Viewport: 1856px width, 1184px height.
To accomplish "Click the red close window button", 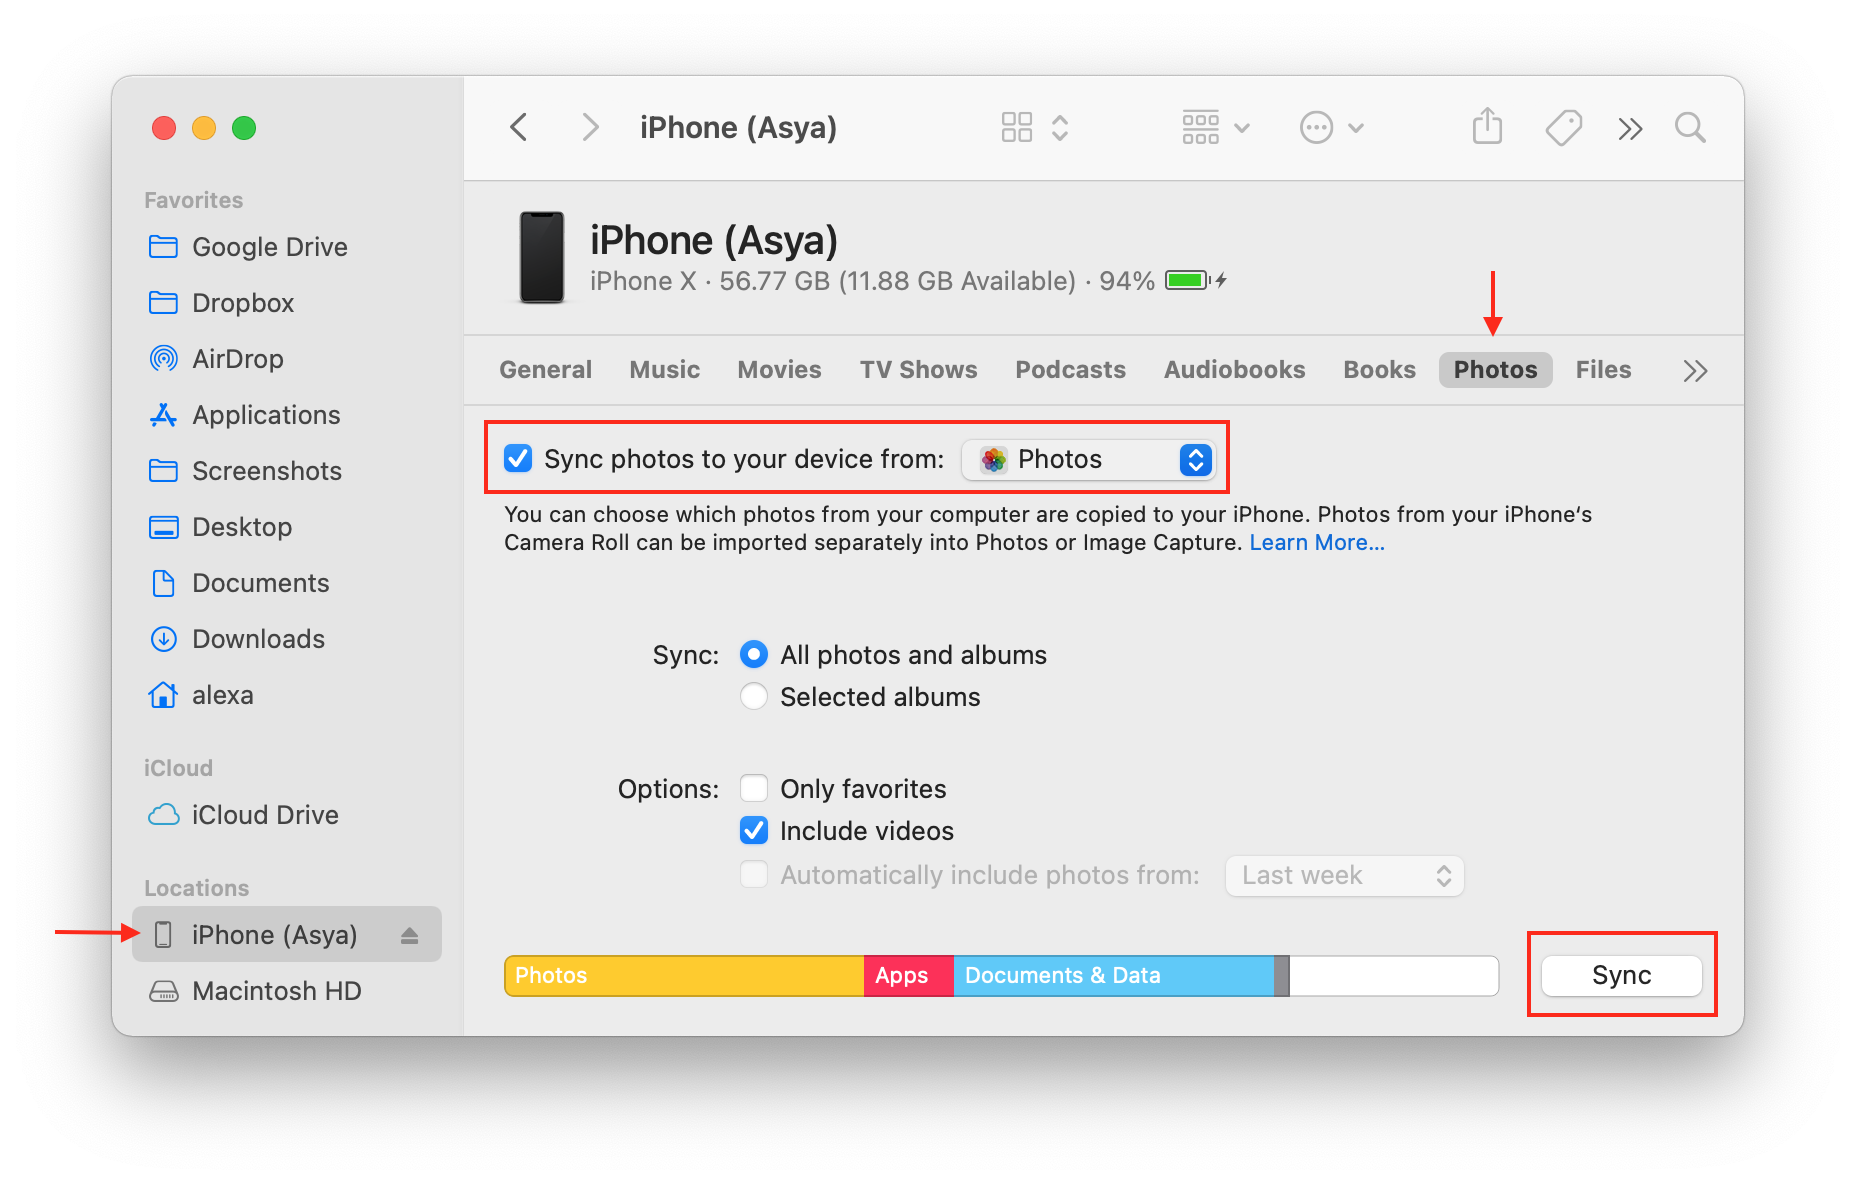I will tap(164, 128).
